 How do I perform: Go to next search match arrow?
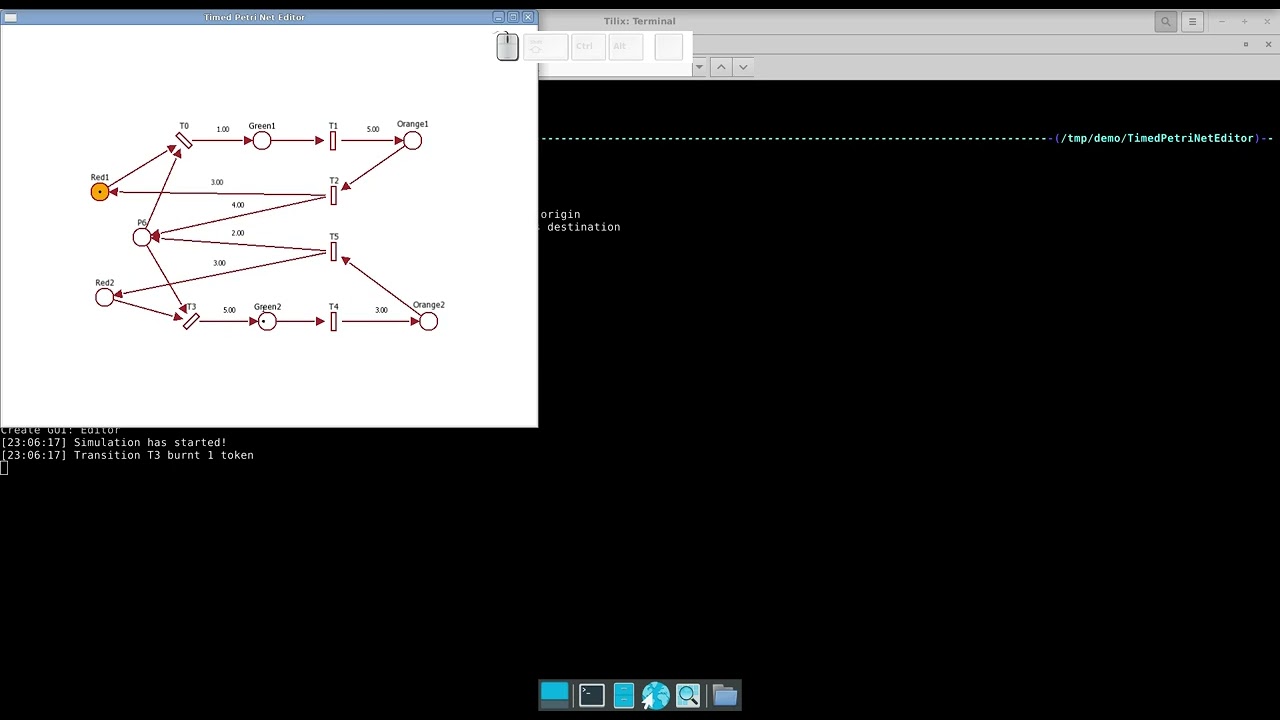(x=743, y=67)
